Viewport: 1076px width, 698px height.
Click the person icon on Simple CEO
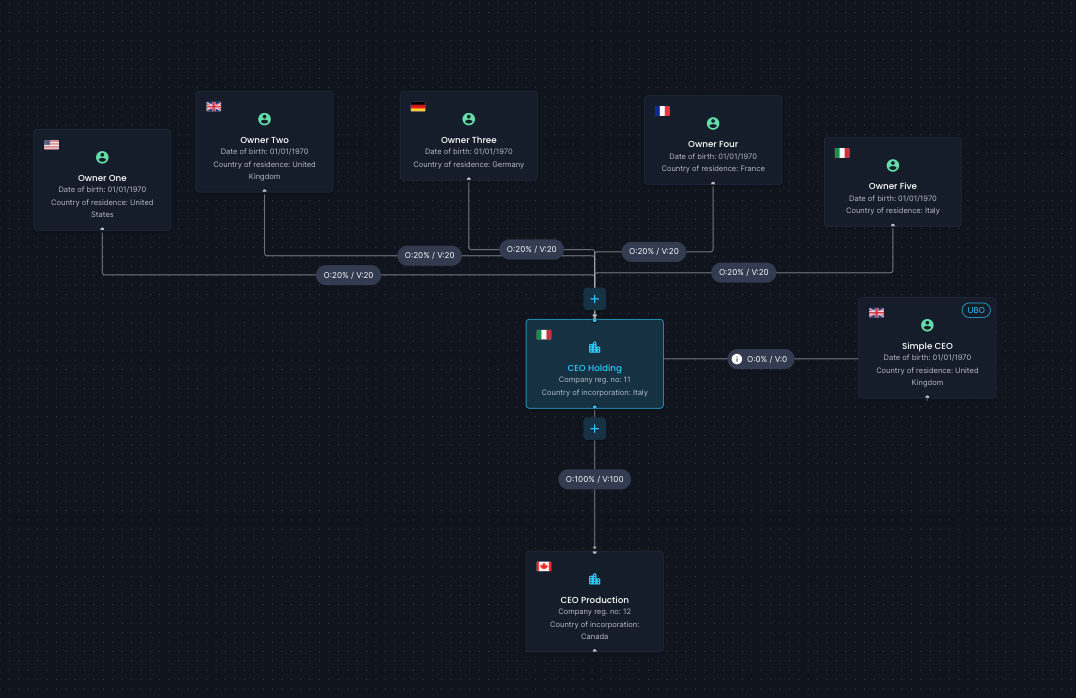[927, 325]
